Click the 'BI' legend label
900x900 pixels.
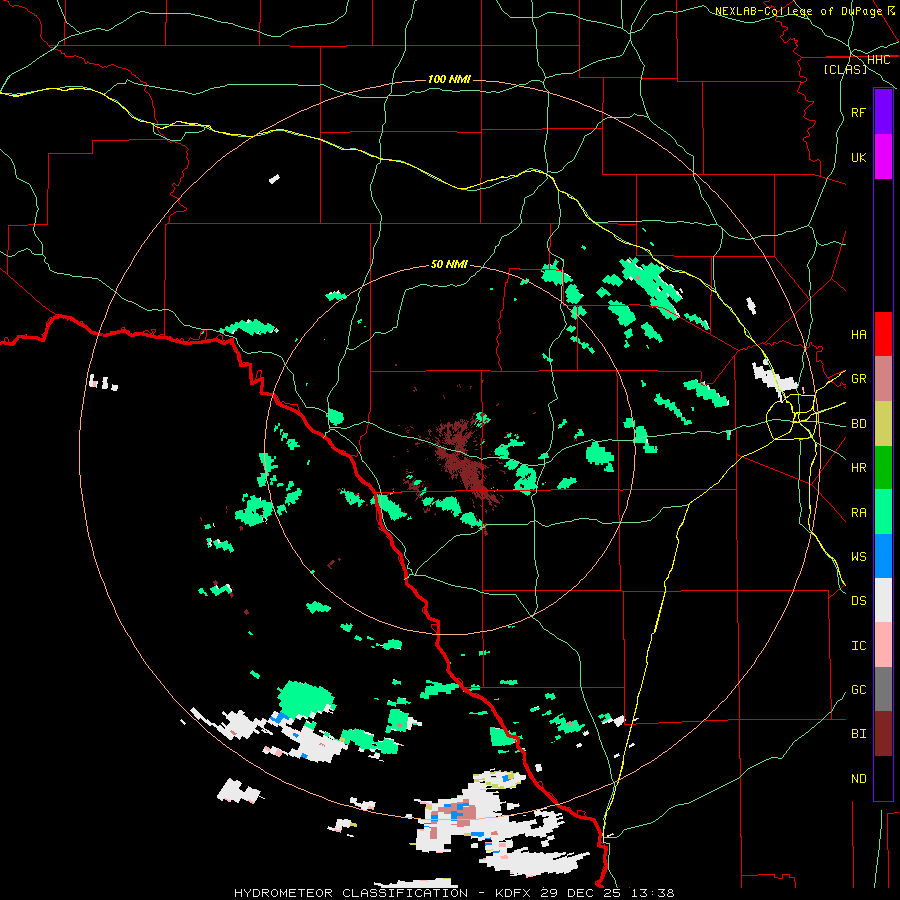858,734
